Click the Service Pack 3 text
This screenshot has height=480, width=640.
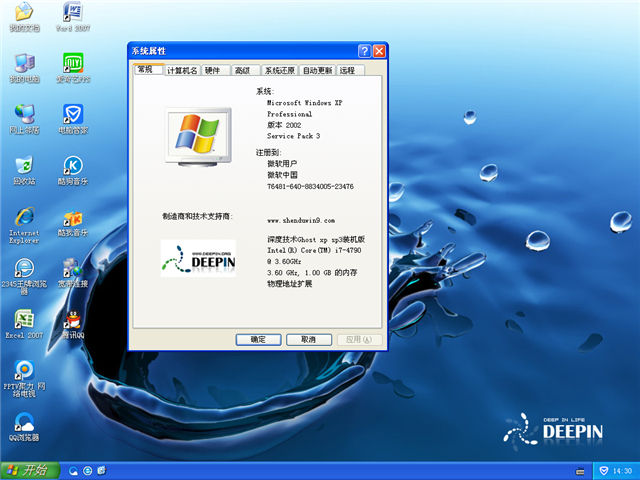pos(293,136)
